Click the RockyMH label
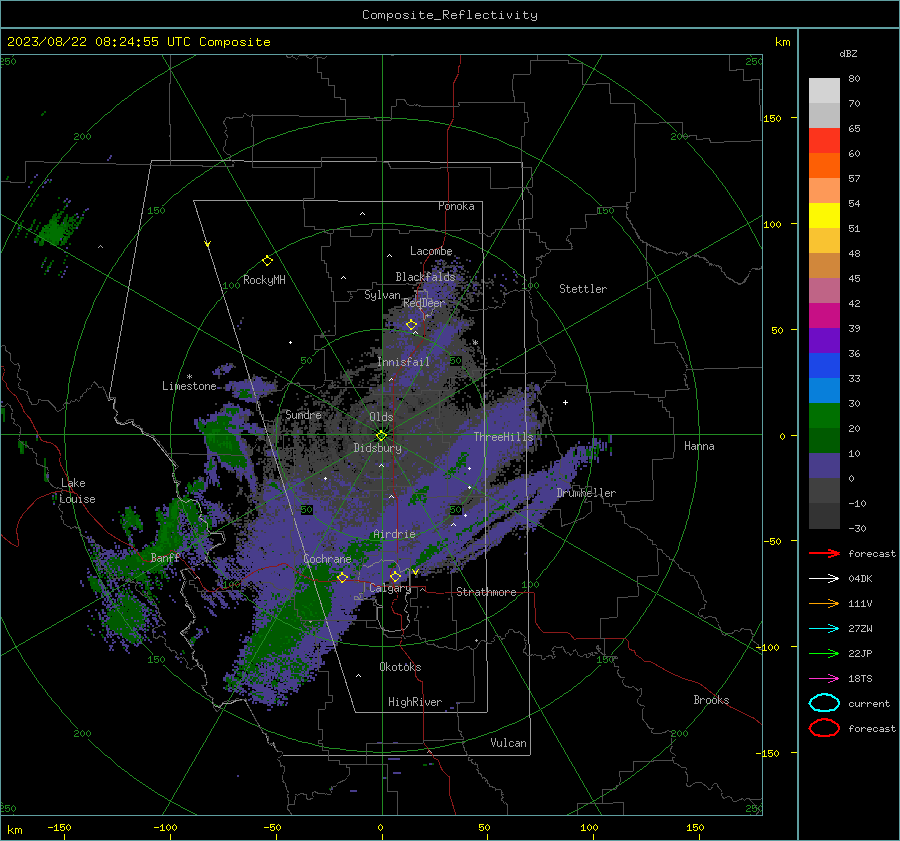This screenshot has width=900, height=841. click(264, 280)
